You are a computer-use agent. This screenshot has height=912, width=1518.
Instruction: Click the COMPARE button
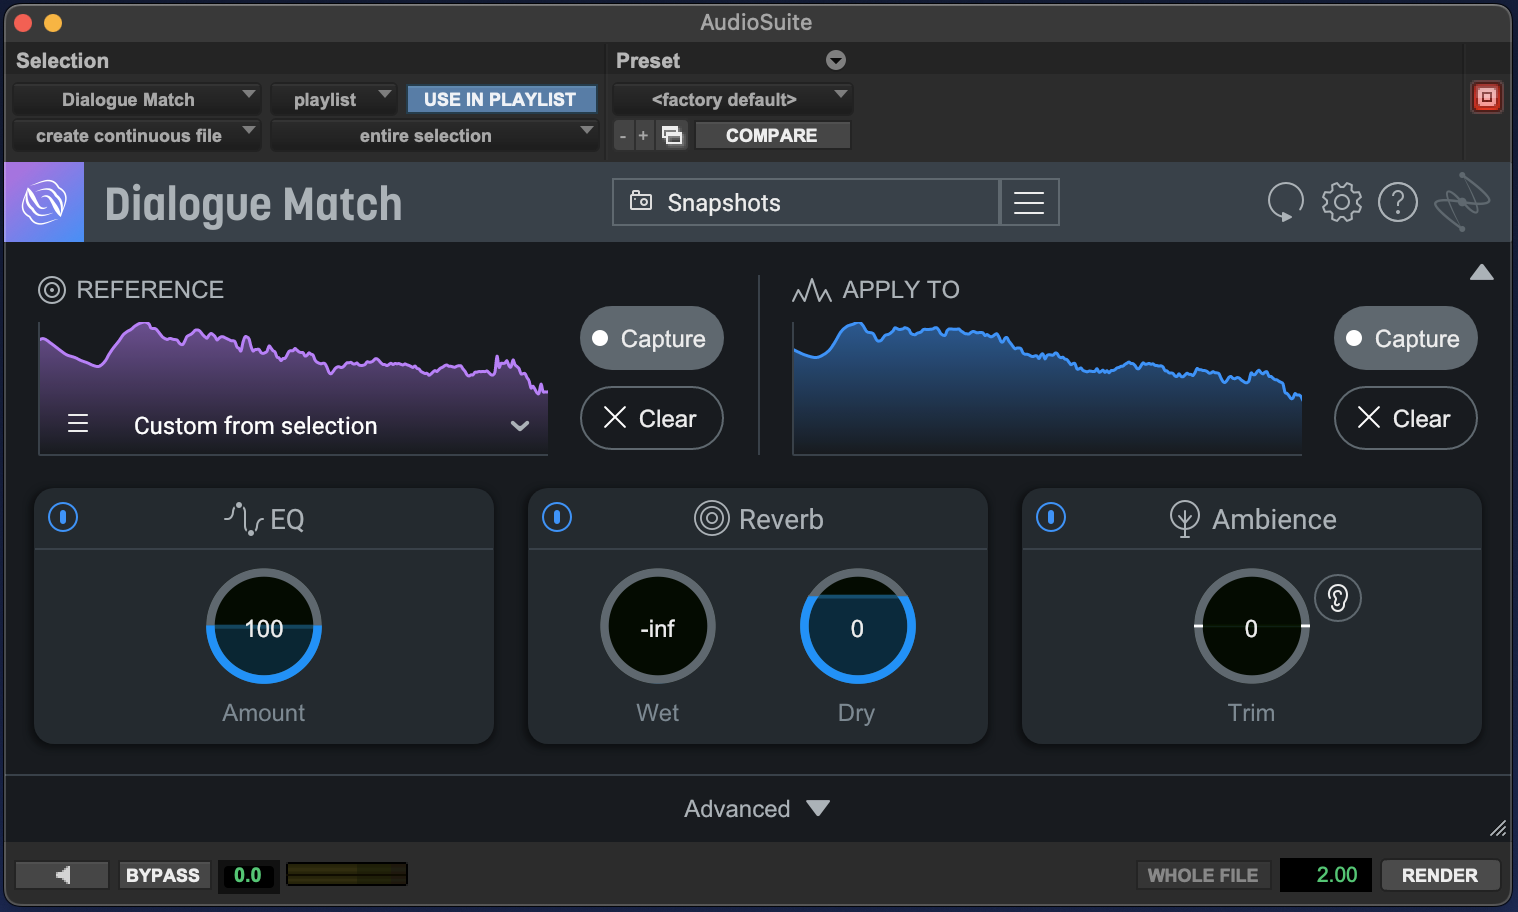click(772, 135)
